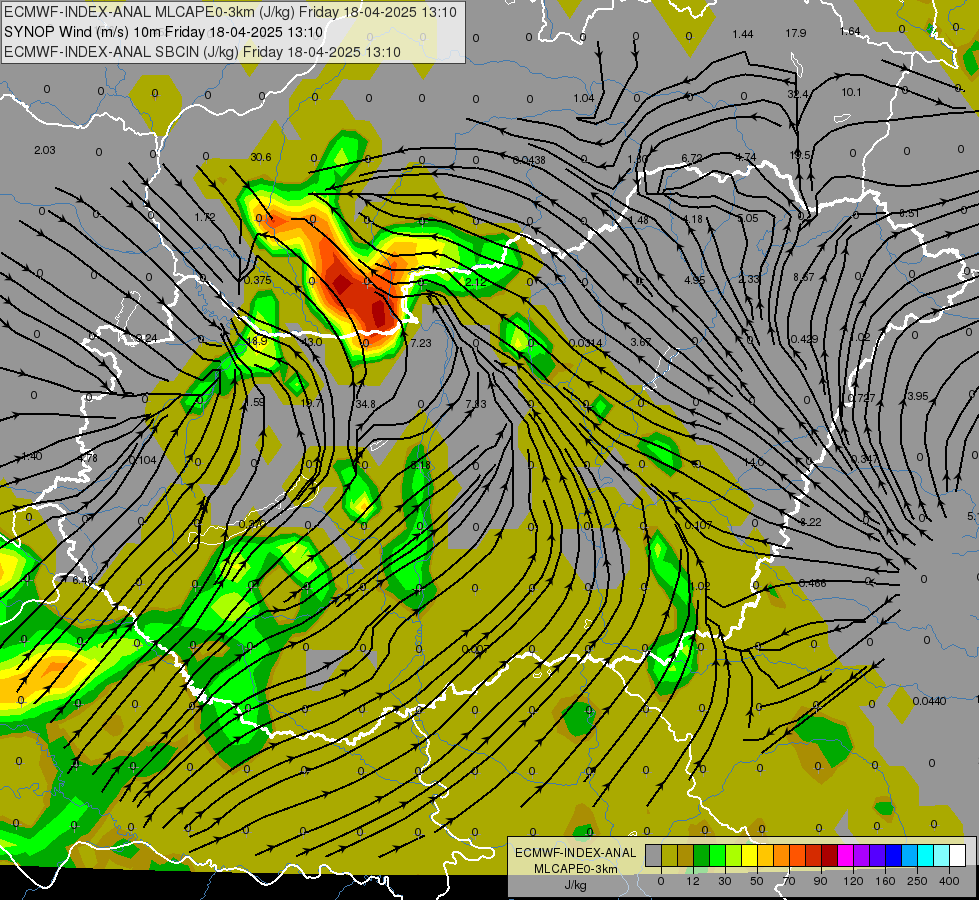The width and height of the screenshot is (979, 900).
Task: Click the legend tick label 400
Action: pyautogui.click(x=949, y=881)
